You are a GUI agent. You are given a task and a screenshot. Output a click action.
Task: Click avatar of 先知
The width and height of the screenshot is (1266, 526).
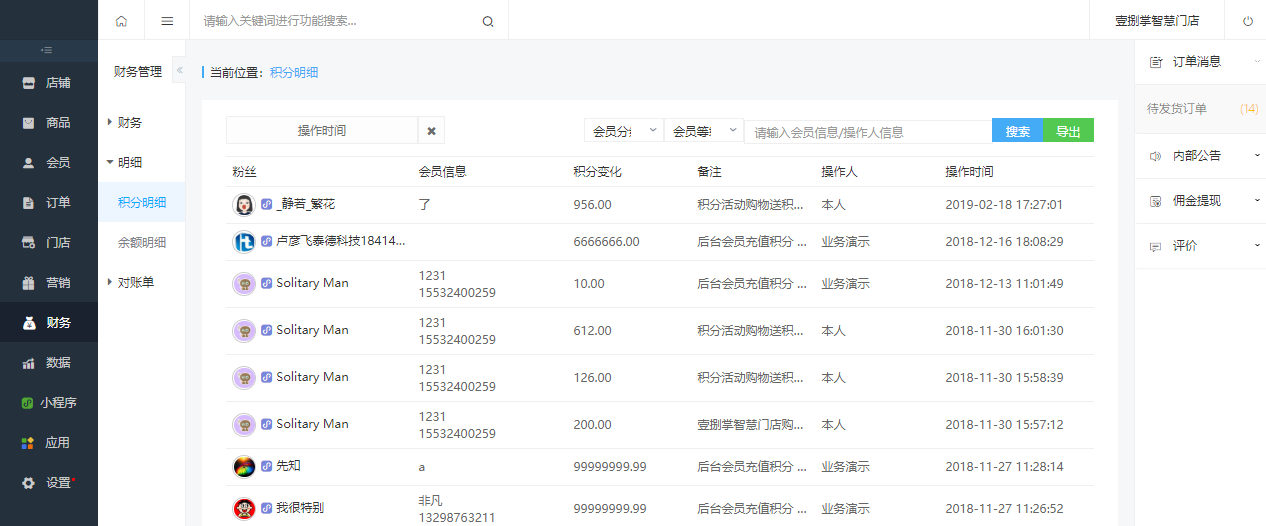pos(244,466)
